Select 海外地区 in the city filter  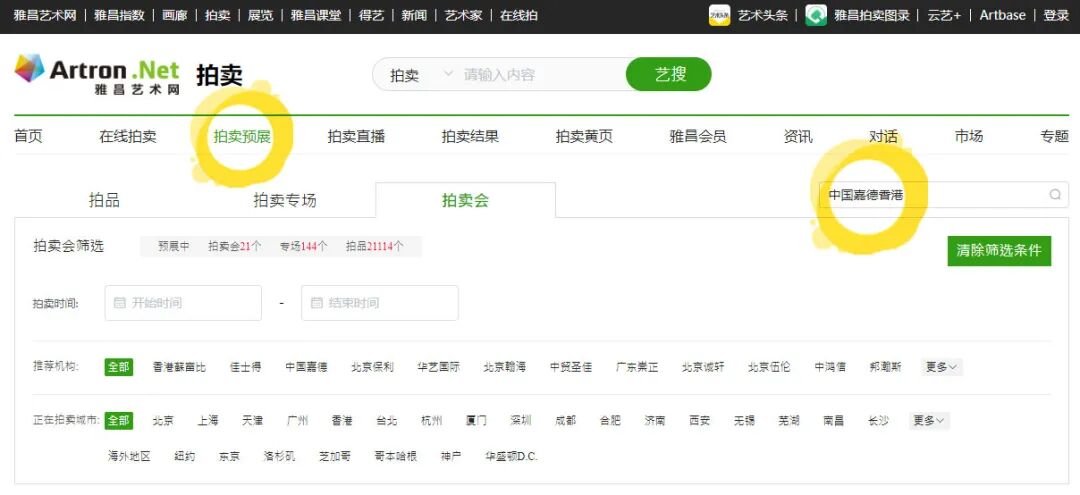(129, 456)
